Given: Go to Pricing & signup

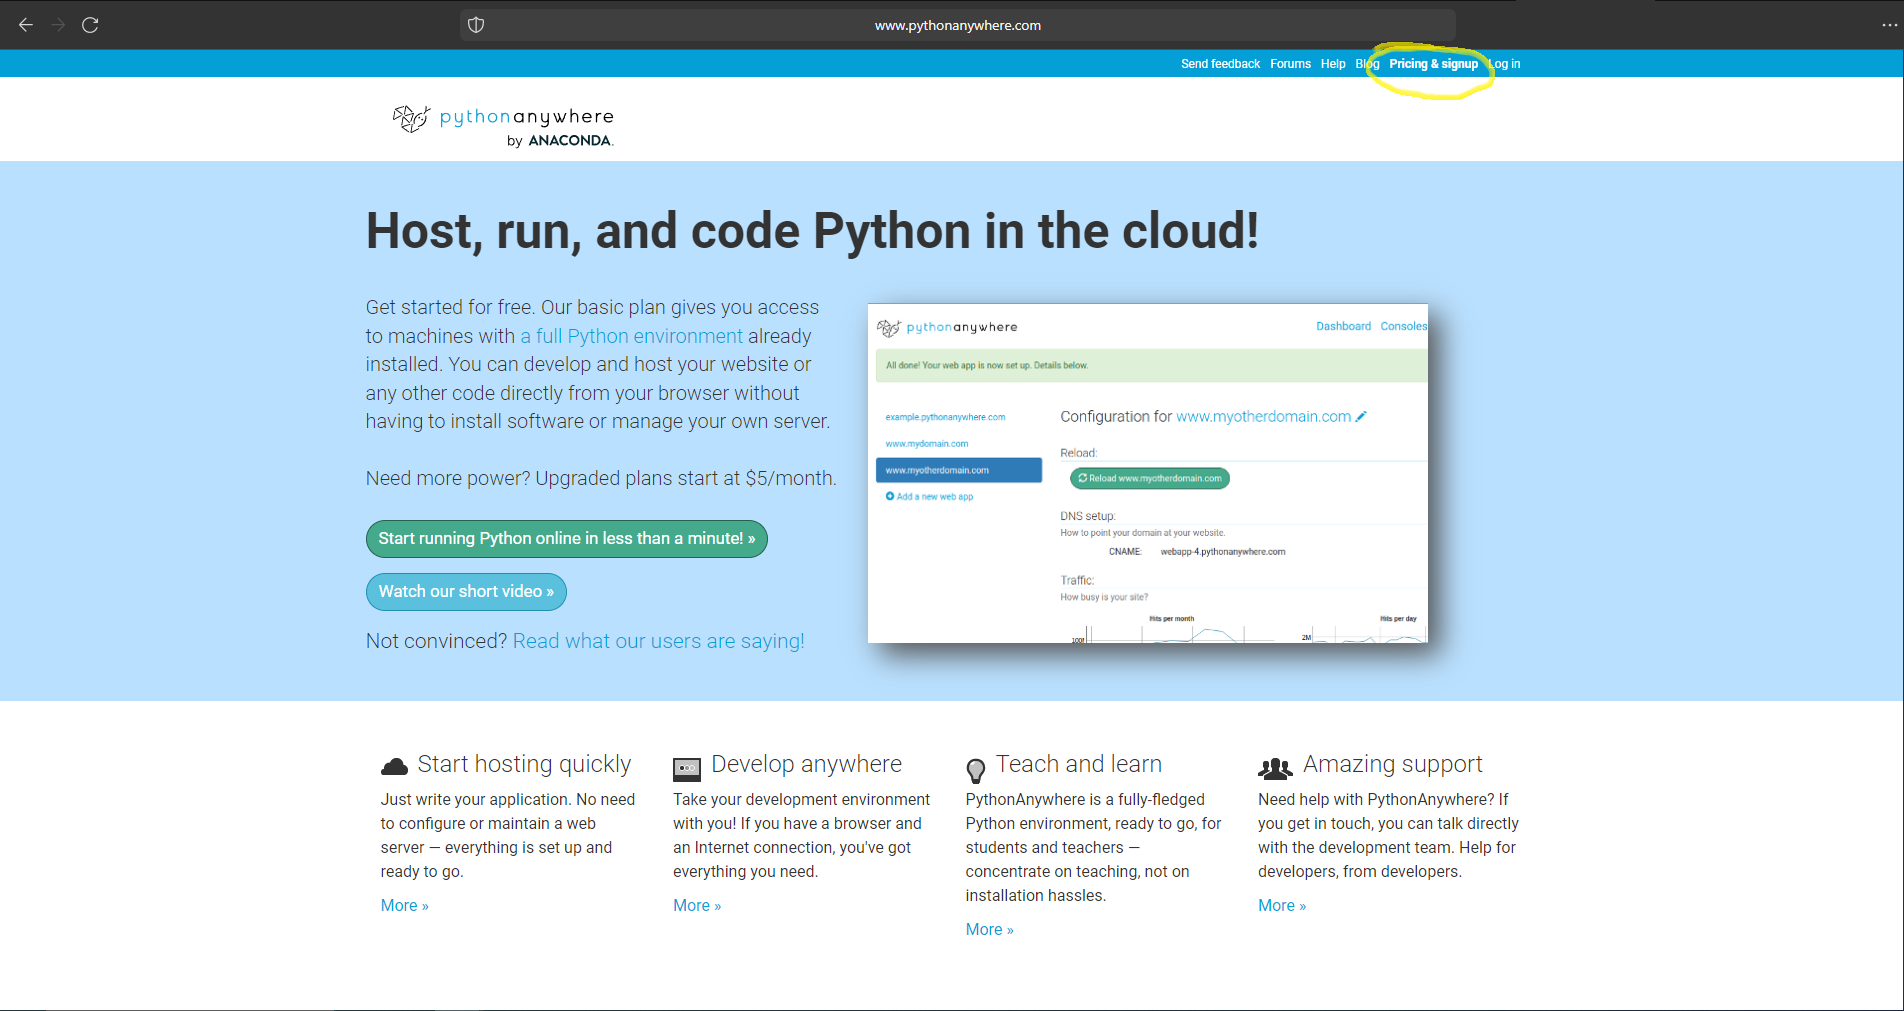Looking at the screenshot, I should [x=1433, y=64].
